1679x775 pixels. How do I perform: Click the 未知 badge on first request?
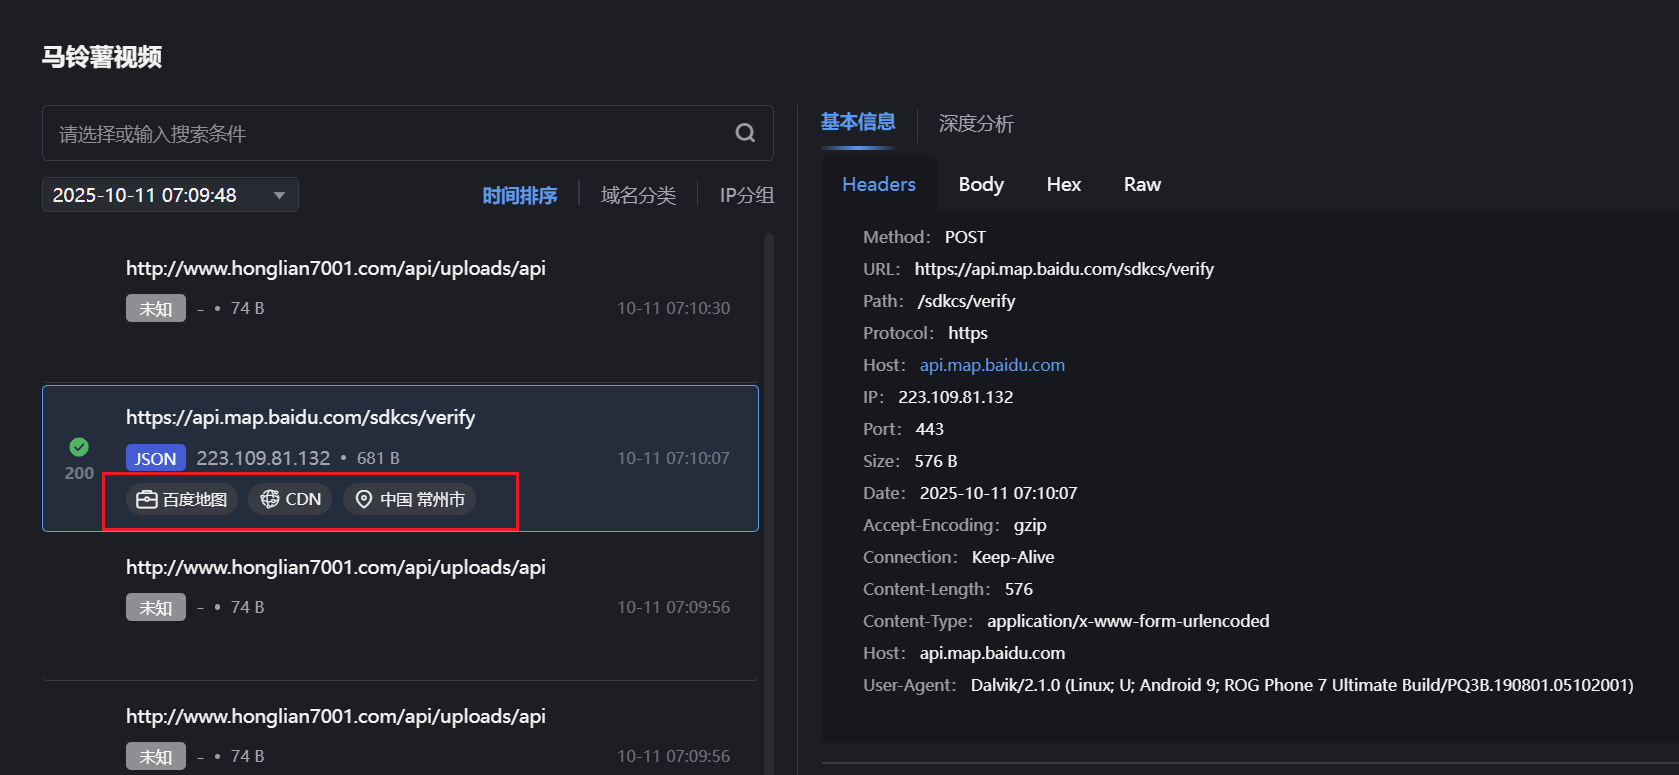pos(156,309)
